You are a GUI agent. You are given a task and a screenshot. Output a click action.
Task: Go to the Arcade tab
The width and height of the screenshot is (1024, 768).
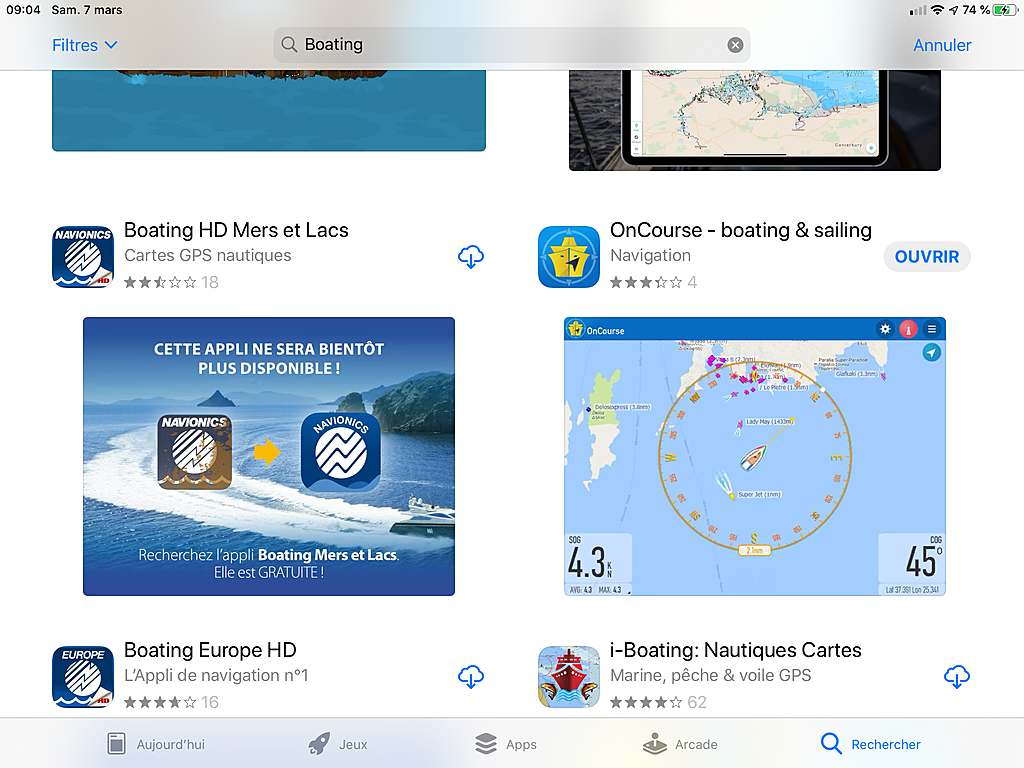pos(680,744)
